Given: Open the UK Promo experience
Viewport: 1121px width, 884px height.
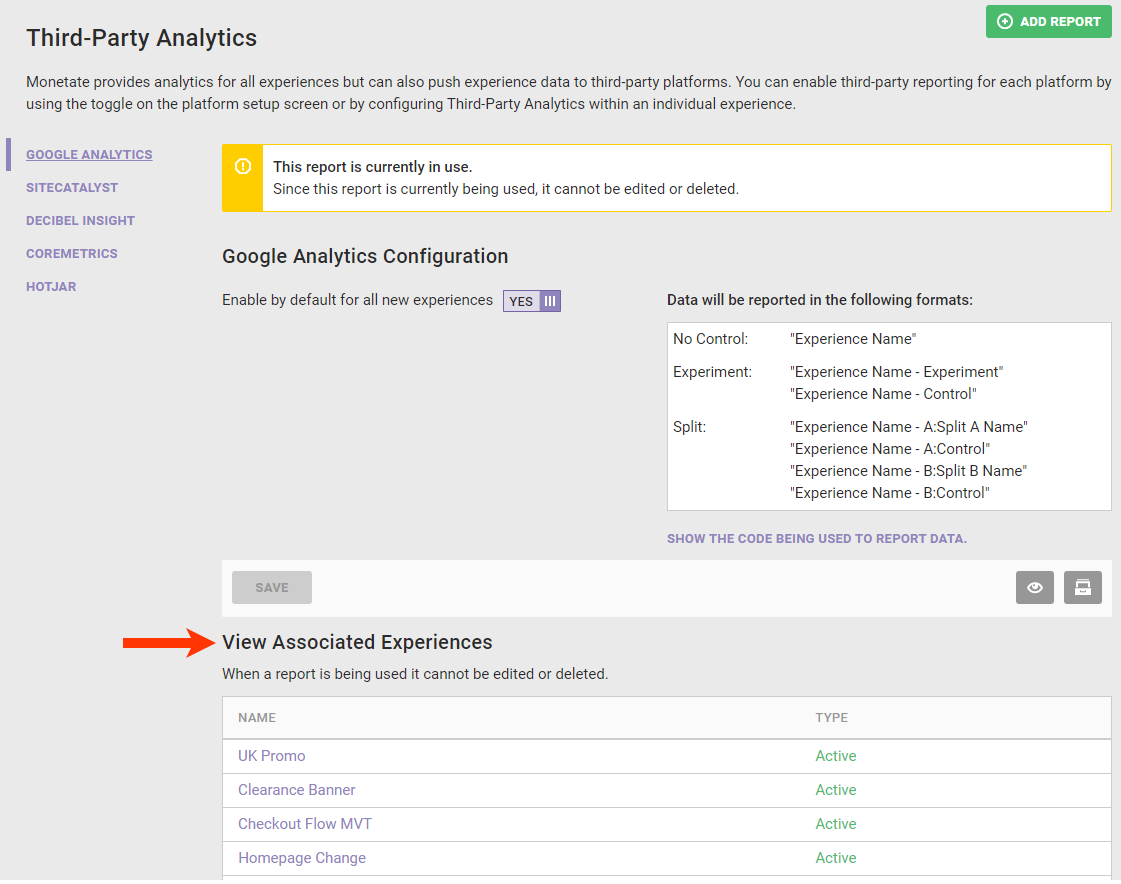Looking at the screenshot, I should click(272, 756).
